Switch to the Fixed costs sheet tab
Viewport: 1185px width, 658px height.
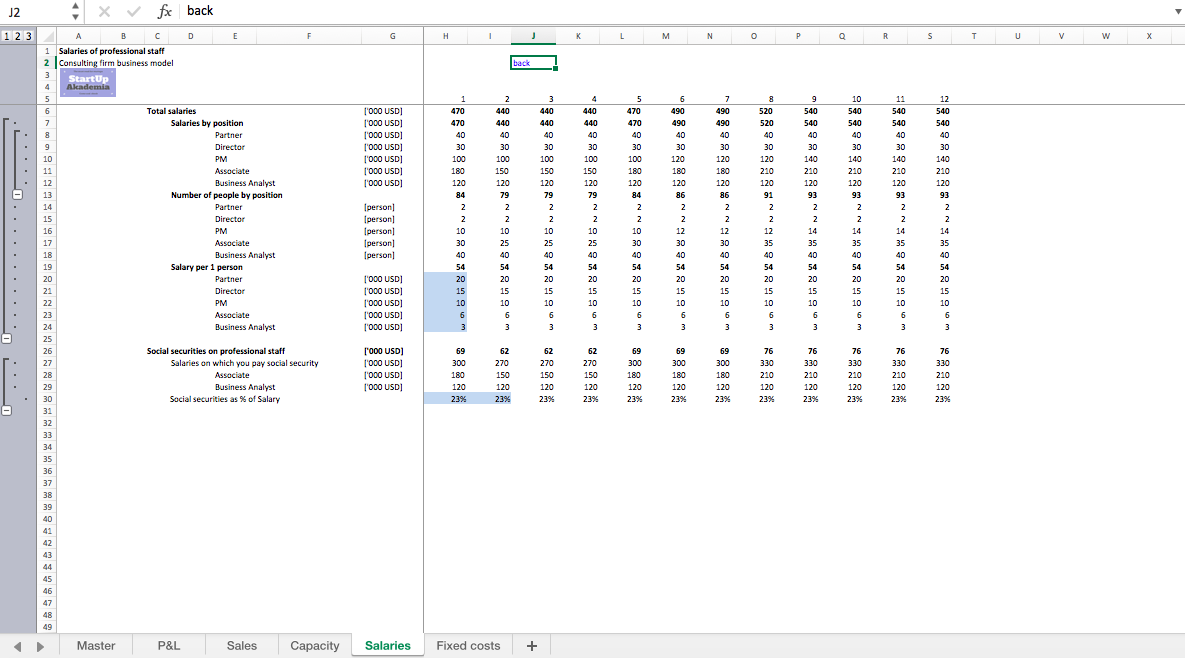pyautogui.click(x=467, y=645)
